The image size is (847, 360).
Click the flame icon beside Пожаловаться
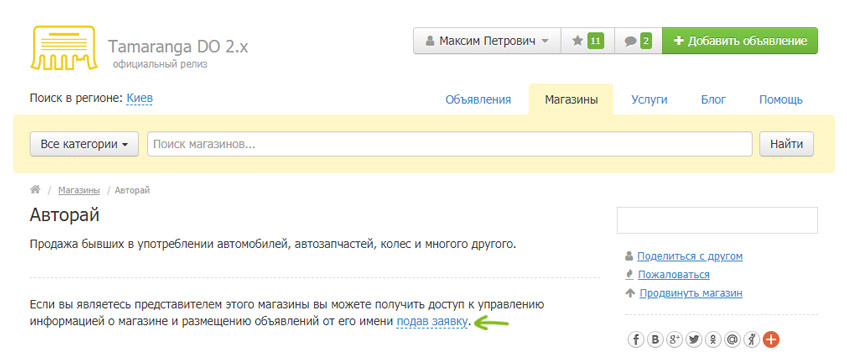coord(629,274)
